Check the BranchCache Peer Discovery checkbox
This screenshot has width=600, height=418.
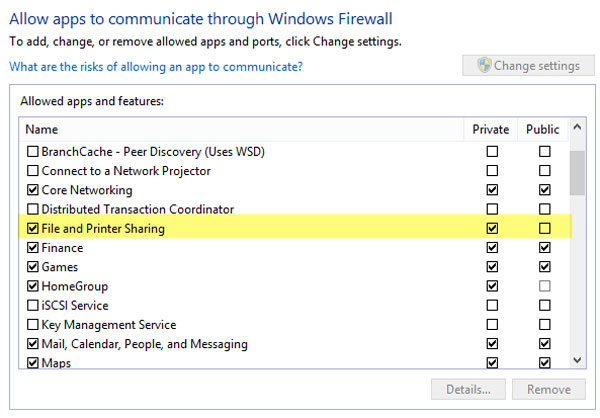[33, 152]
